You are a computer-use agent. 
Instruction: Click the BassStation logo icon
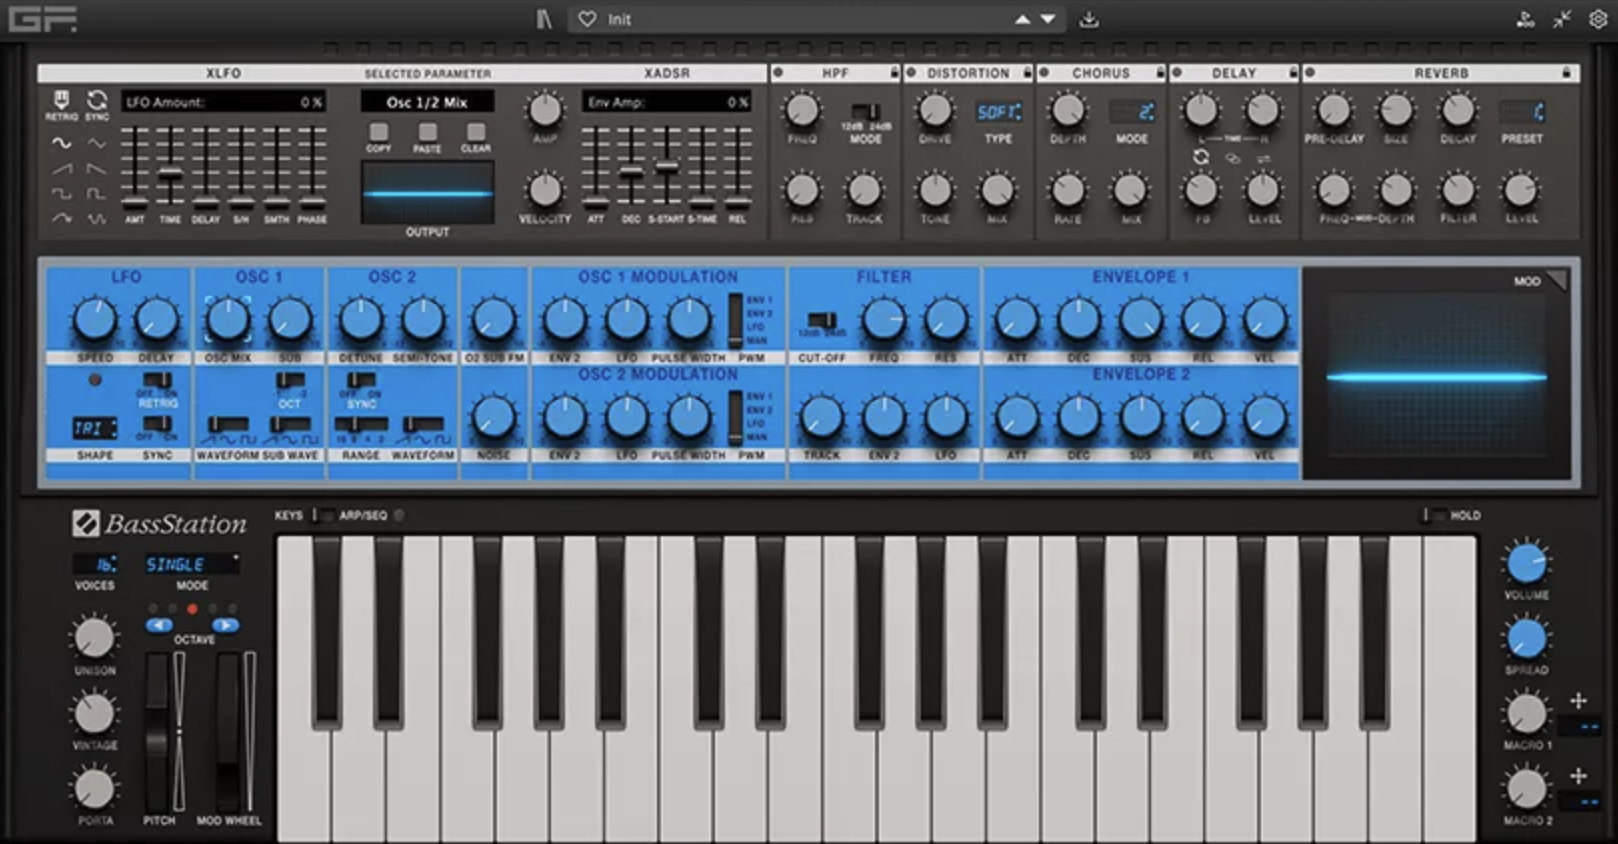point(85,523)
